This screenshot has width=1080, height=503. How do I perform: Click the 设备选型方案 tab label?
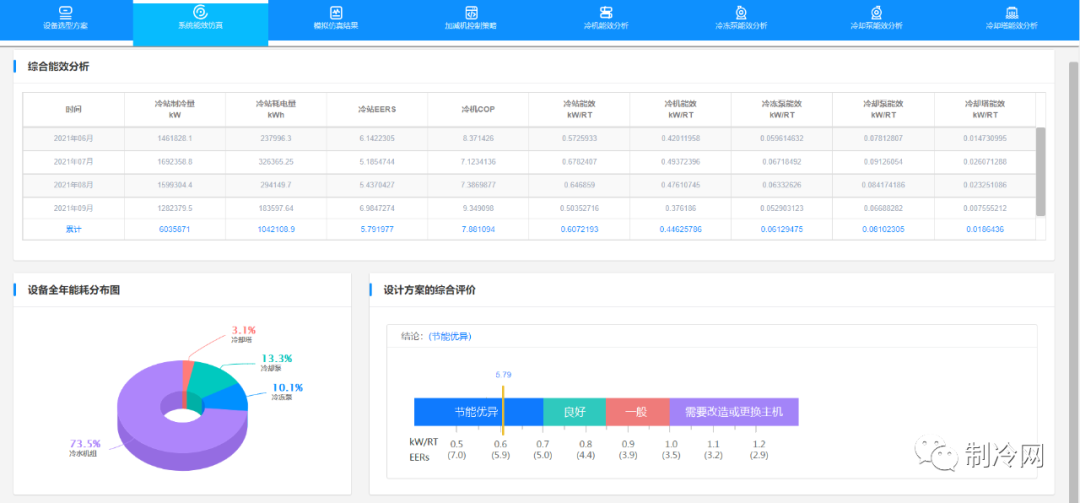tap(65, 25)
